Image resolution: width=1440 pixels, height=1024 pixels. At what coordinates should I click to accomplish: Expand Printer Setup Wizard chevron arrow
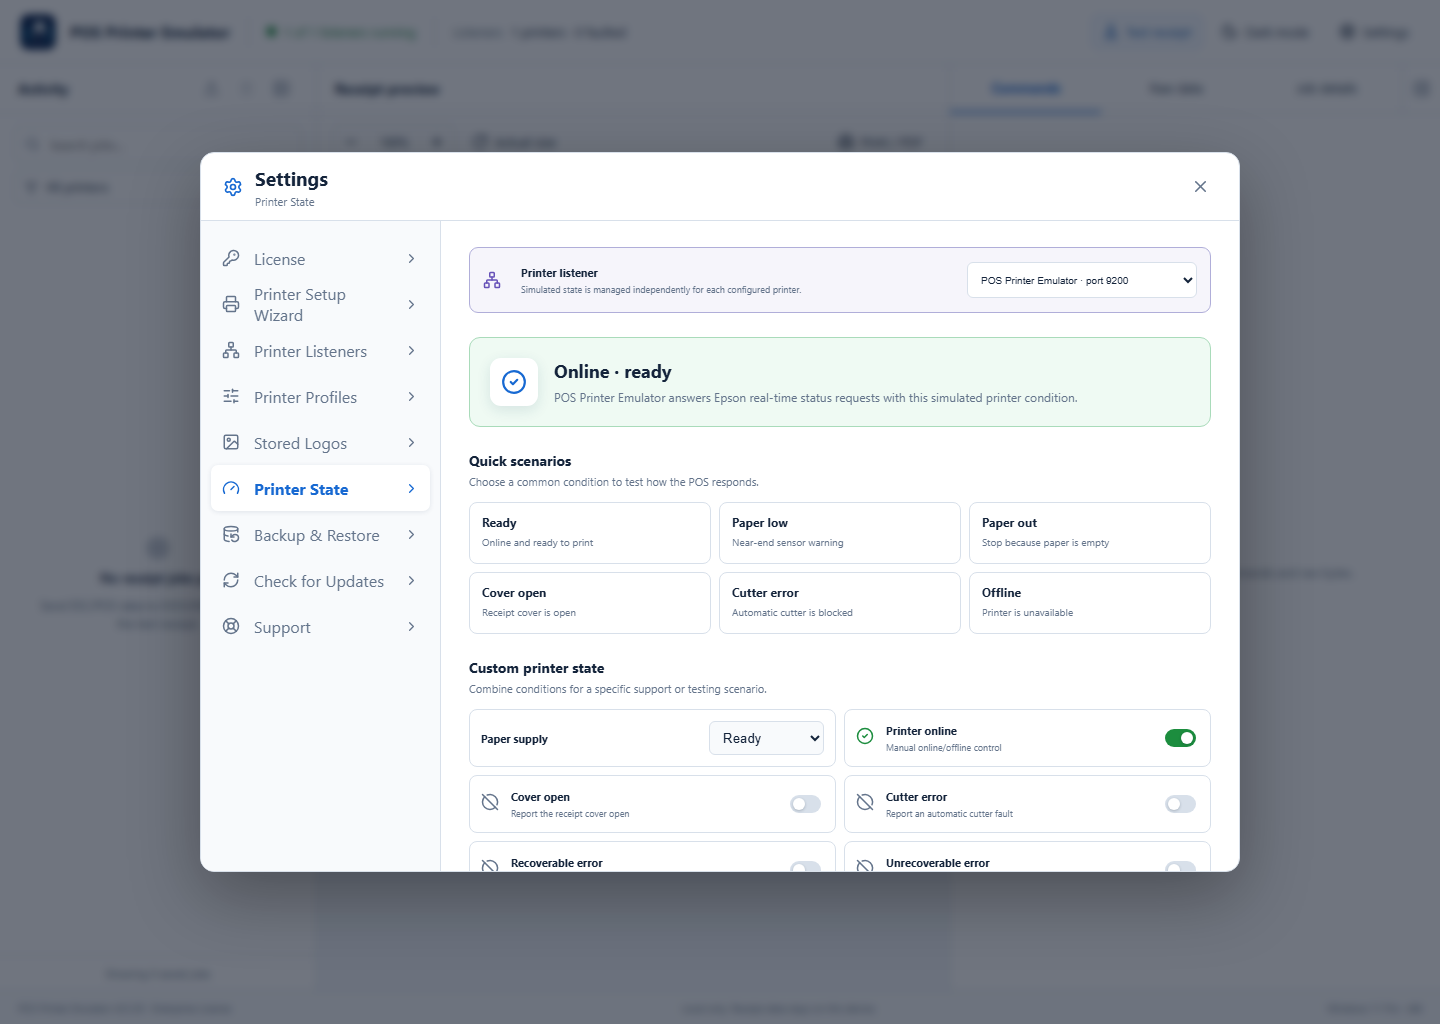pyautogui.click(x=411, y=304)
